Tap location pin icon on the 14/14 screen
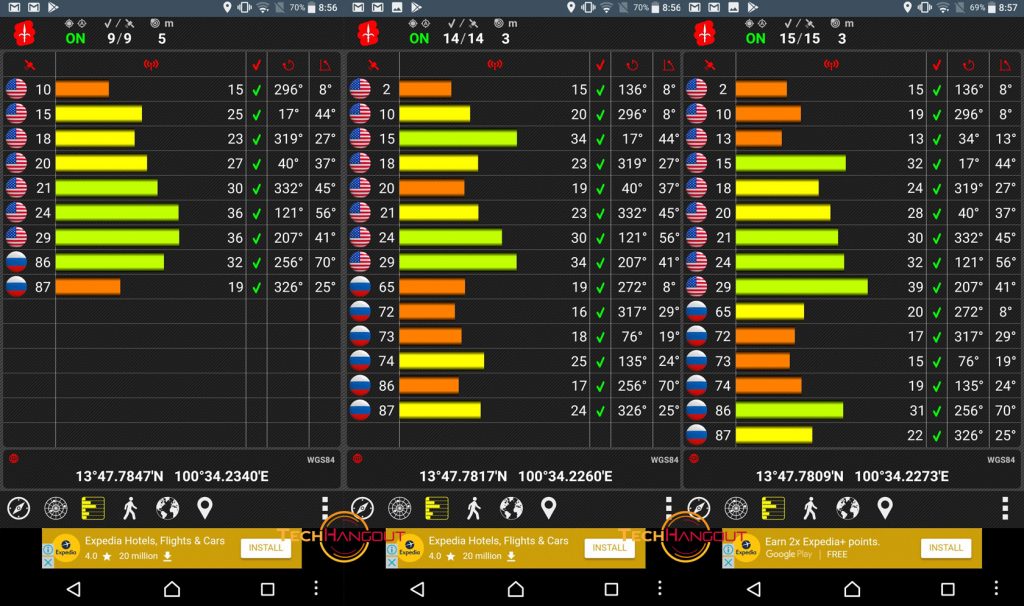 coord(548,508)
